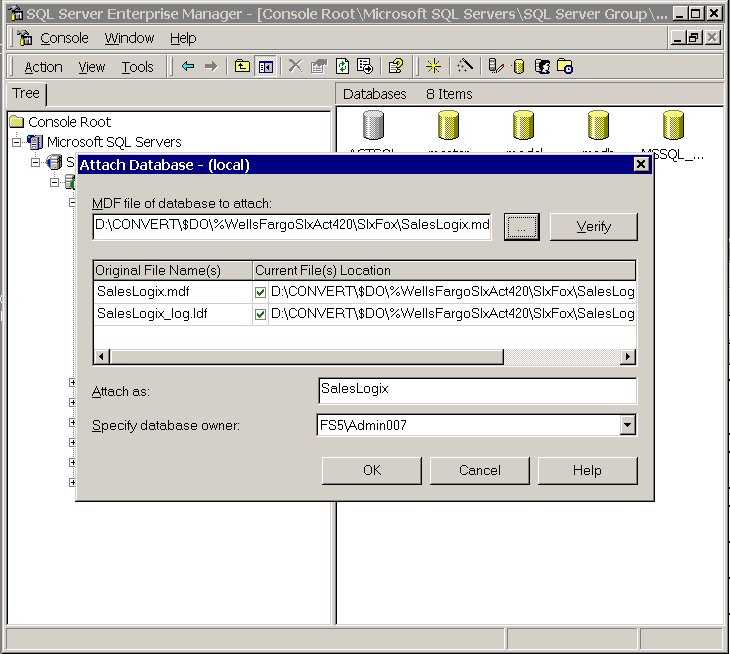
Task: Click the Delete X toolbar icon
Action: 295,66
